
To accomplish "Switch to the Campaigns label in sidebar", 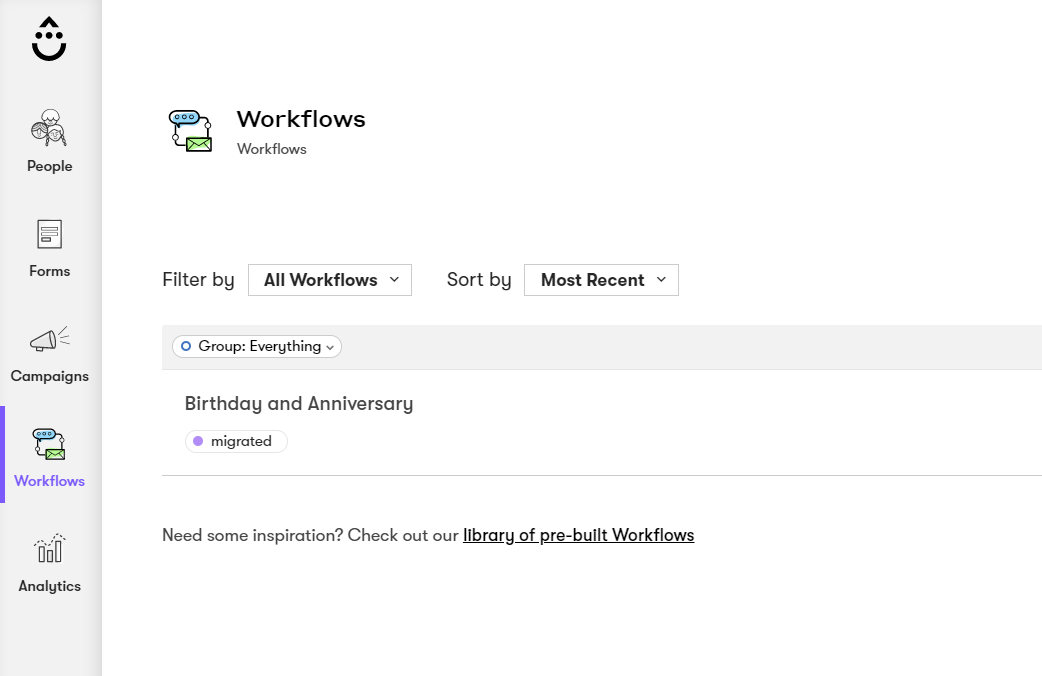I will coord(49,376).
